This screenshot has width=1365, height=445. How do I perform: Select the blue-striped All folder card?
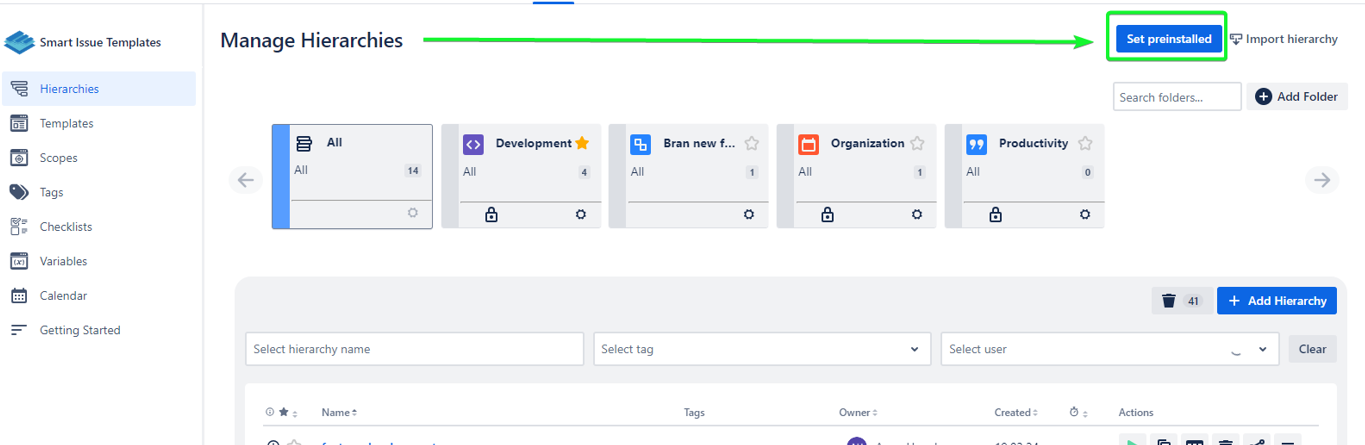[352, 176]
